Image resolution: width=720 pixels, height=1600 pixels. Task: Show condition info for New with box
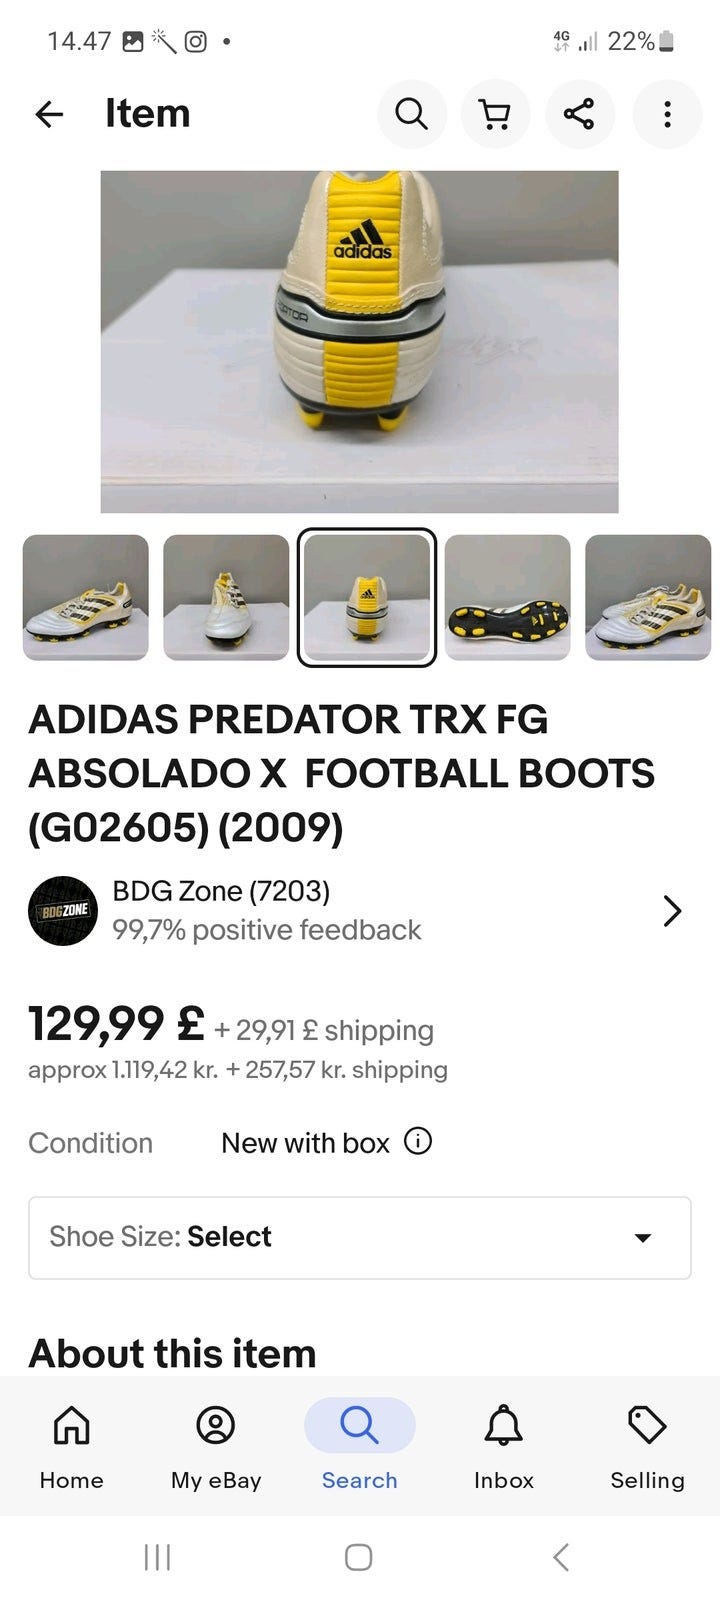pyautogui.click(x=418, y=1141)
